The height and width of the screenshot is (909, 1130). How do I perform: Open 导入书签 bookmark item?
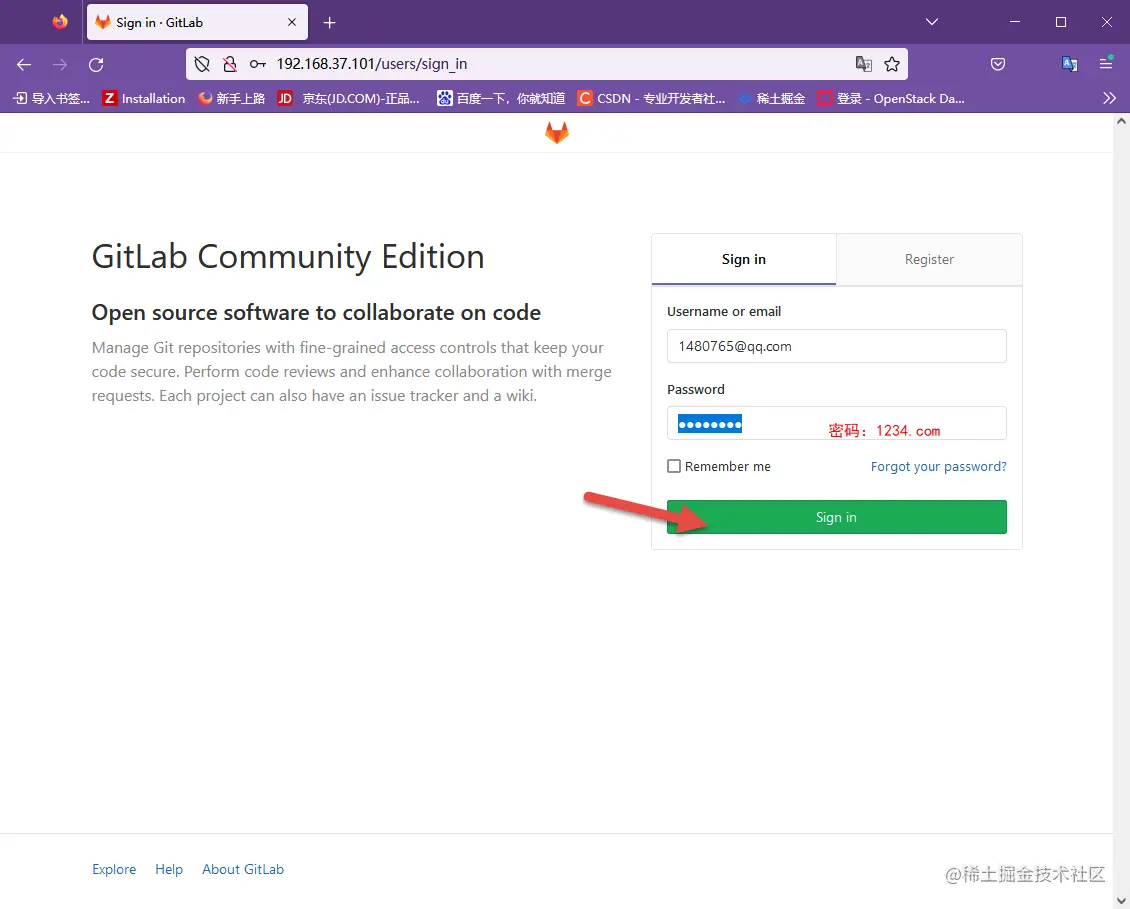click(51, 99)
